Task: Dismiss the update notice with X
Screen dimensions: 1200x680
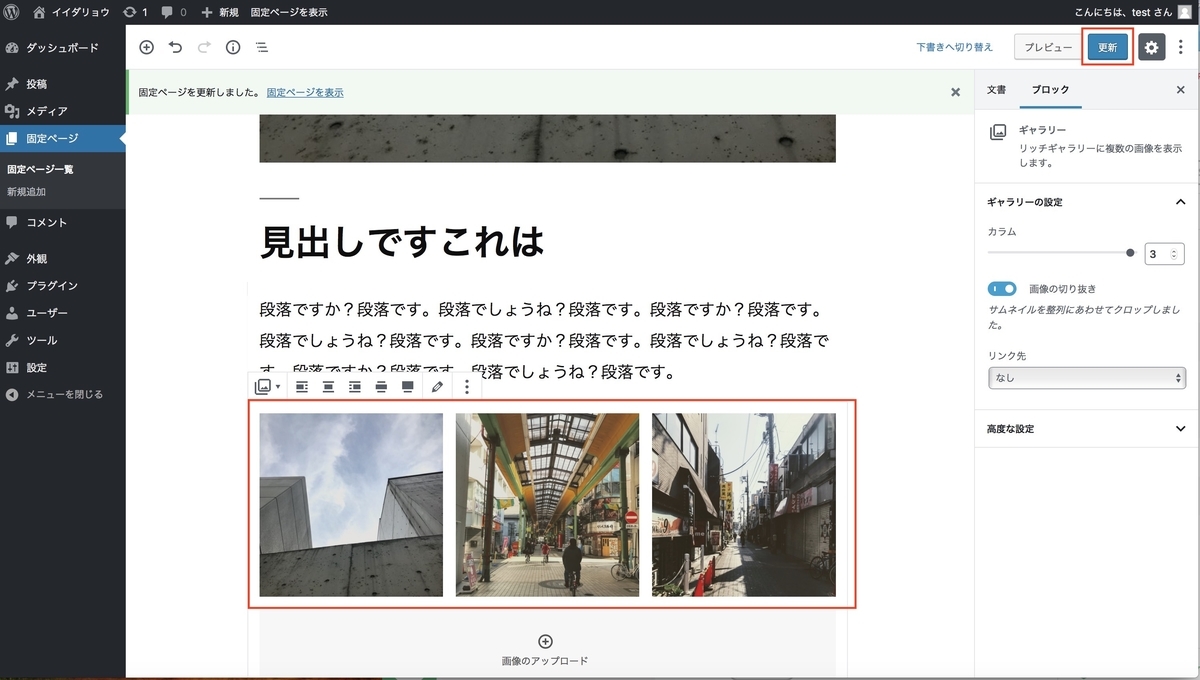Action: (955, 92)
